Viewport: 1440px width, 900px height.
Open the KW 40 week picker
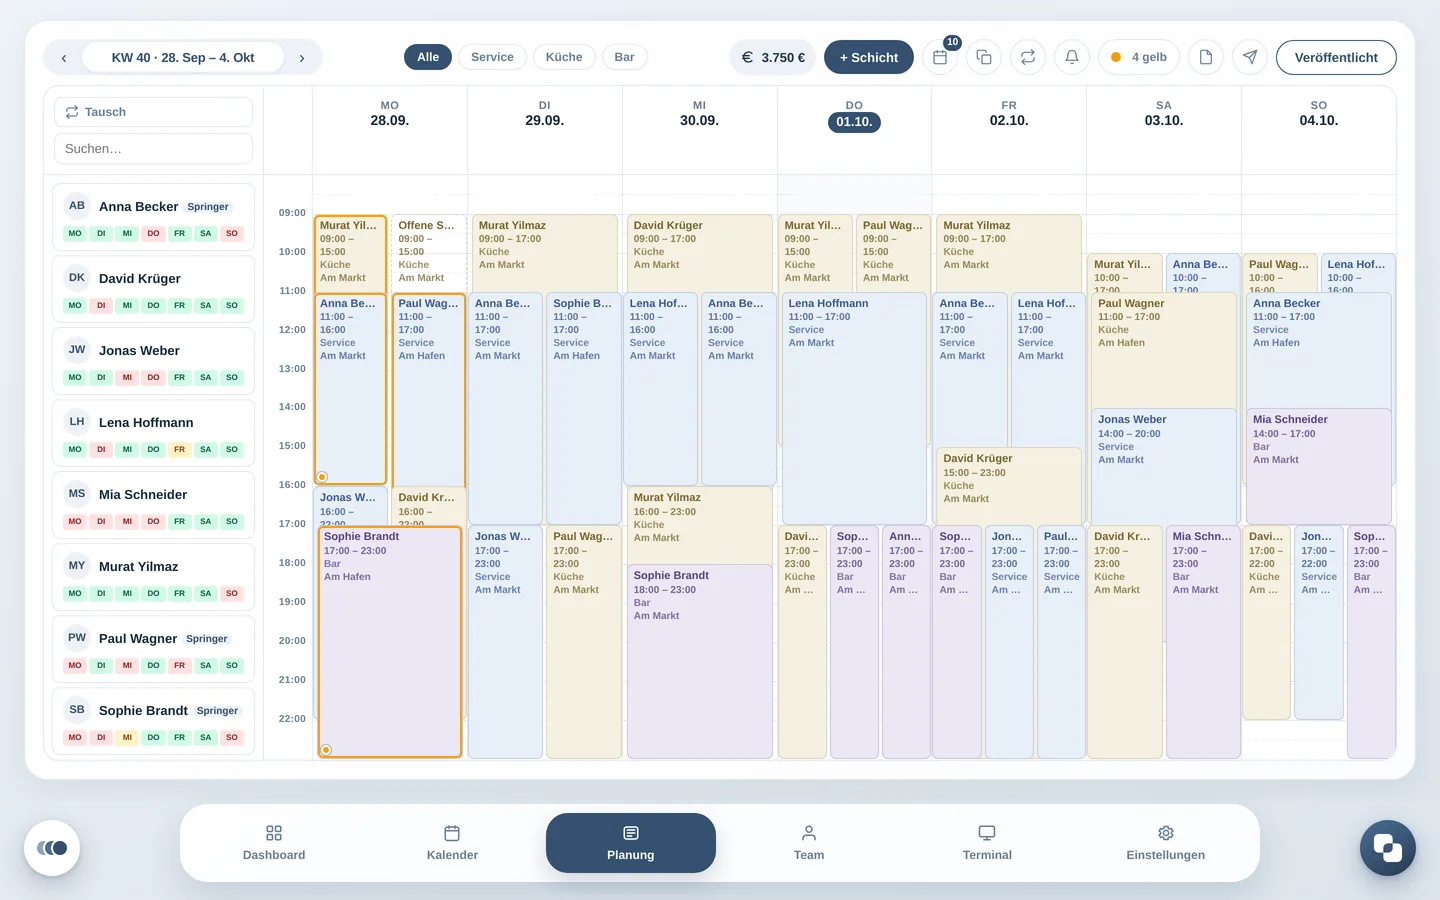coord(183,58)
